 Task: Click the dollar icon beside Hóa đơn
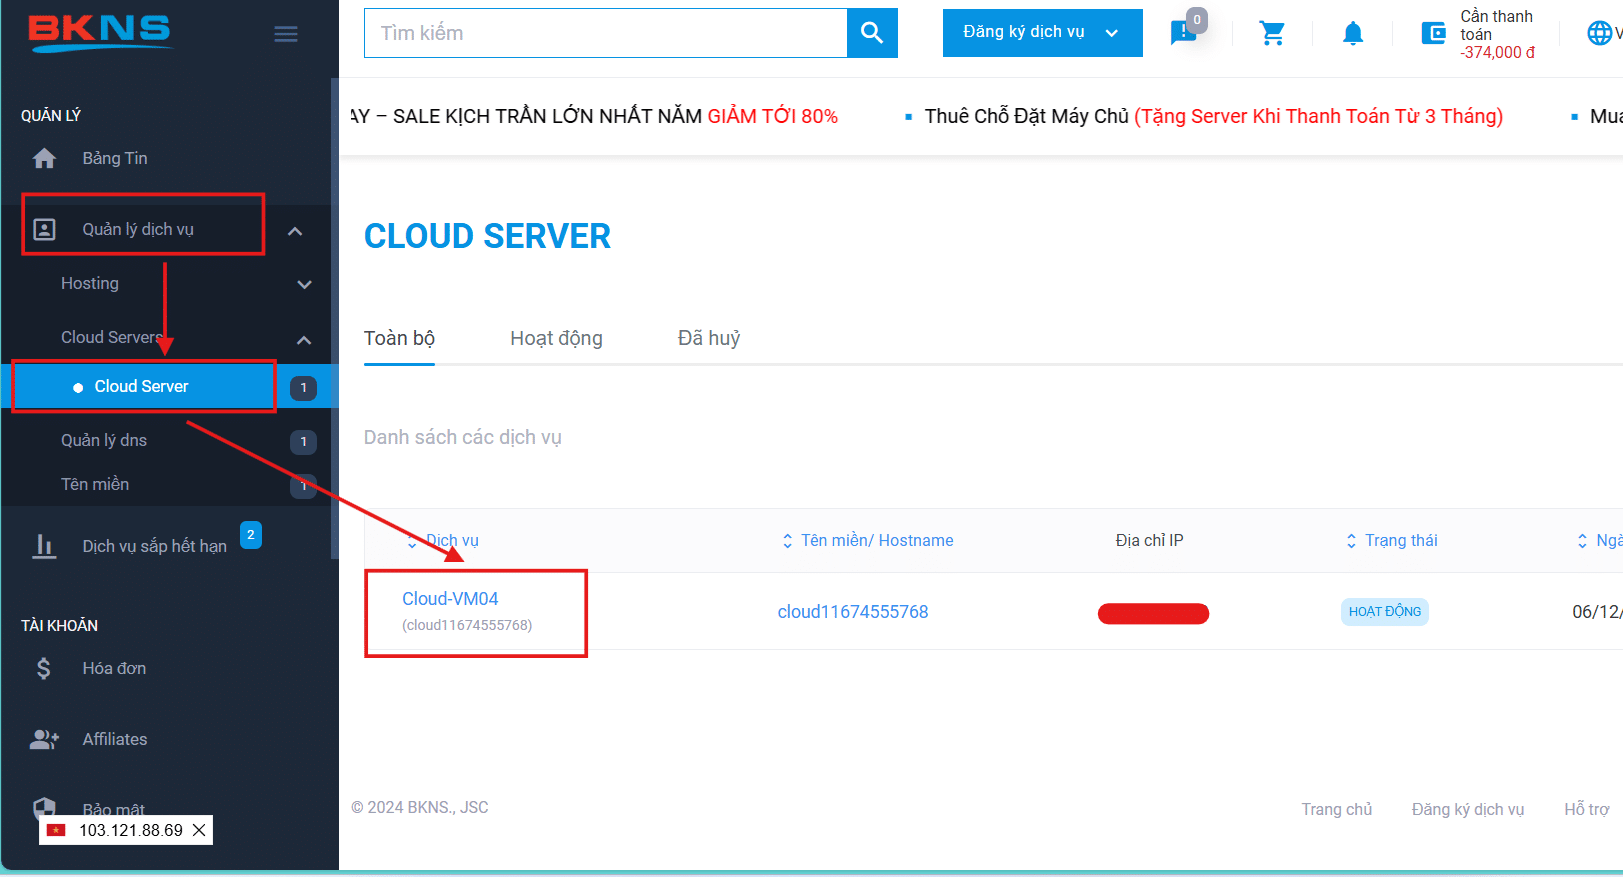point(44,668)
